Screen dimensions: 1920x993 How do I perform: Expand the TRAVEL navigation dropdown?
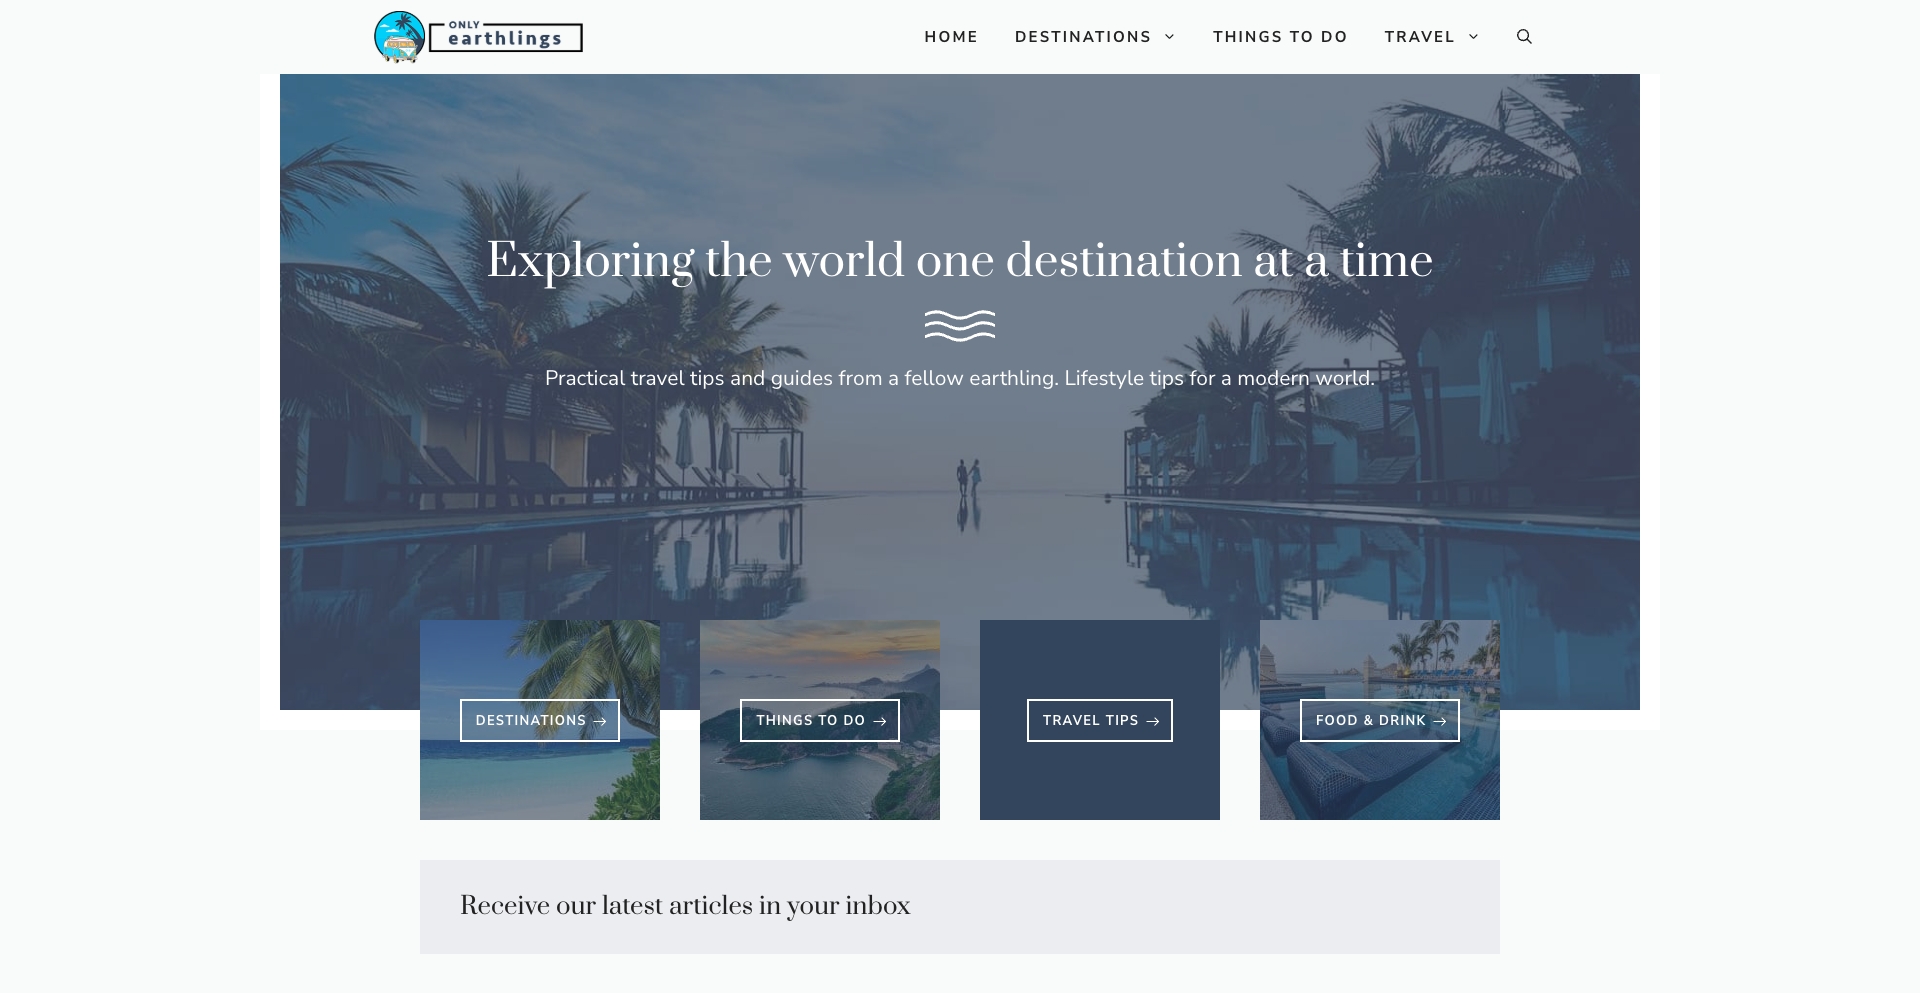pos(1430,36)
